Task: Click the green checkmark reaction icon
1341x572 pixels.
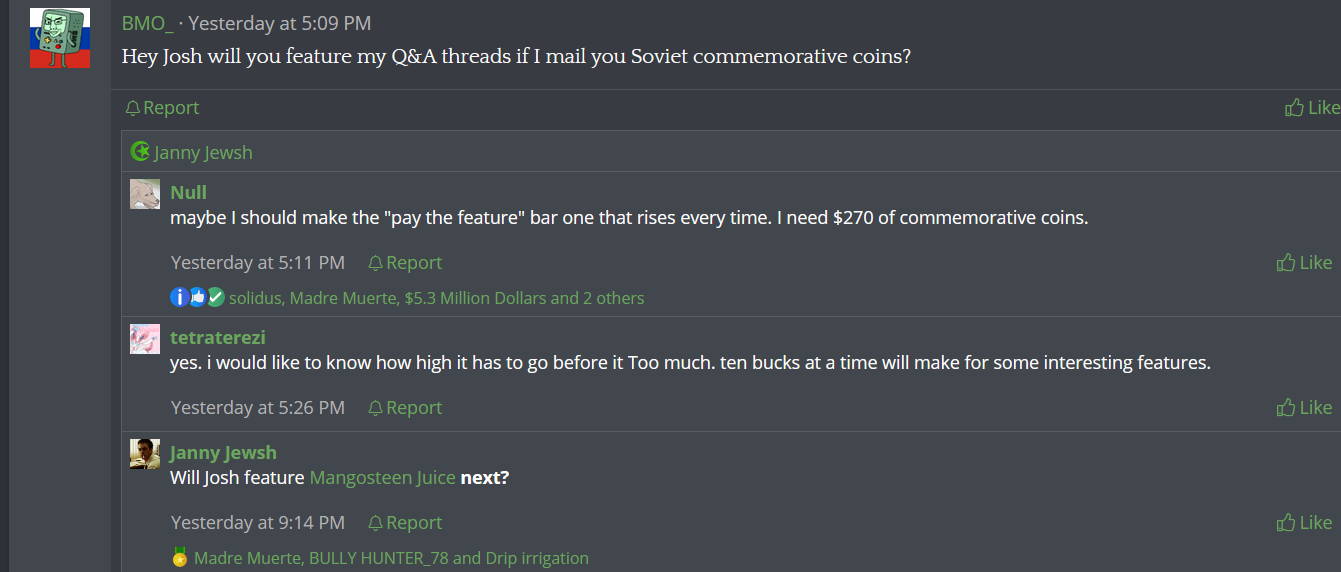Action: tap(215, 297)
